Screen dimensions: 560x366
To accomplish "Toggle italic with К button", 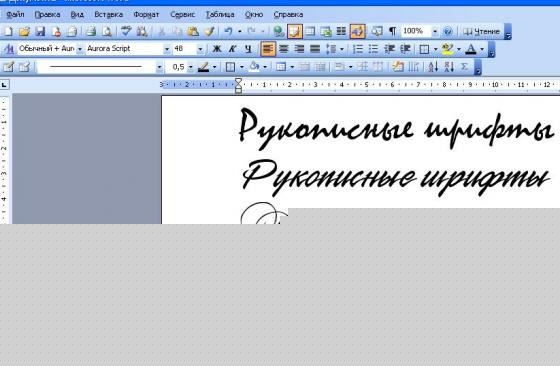I will 232,49.
